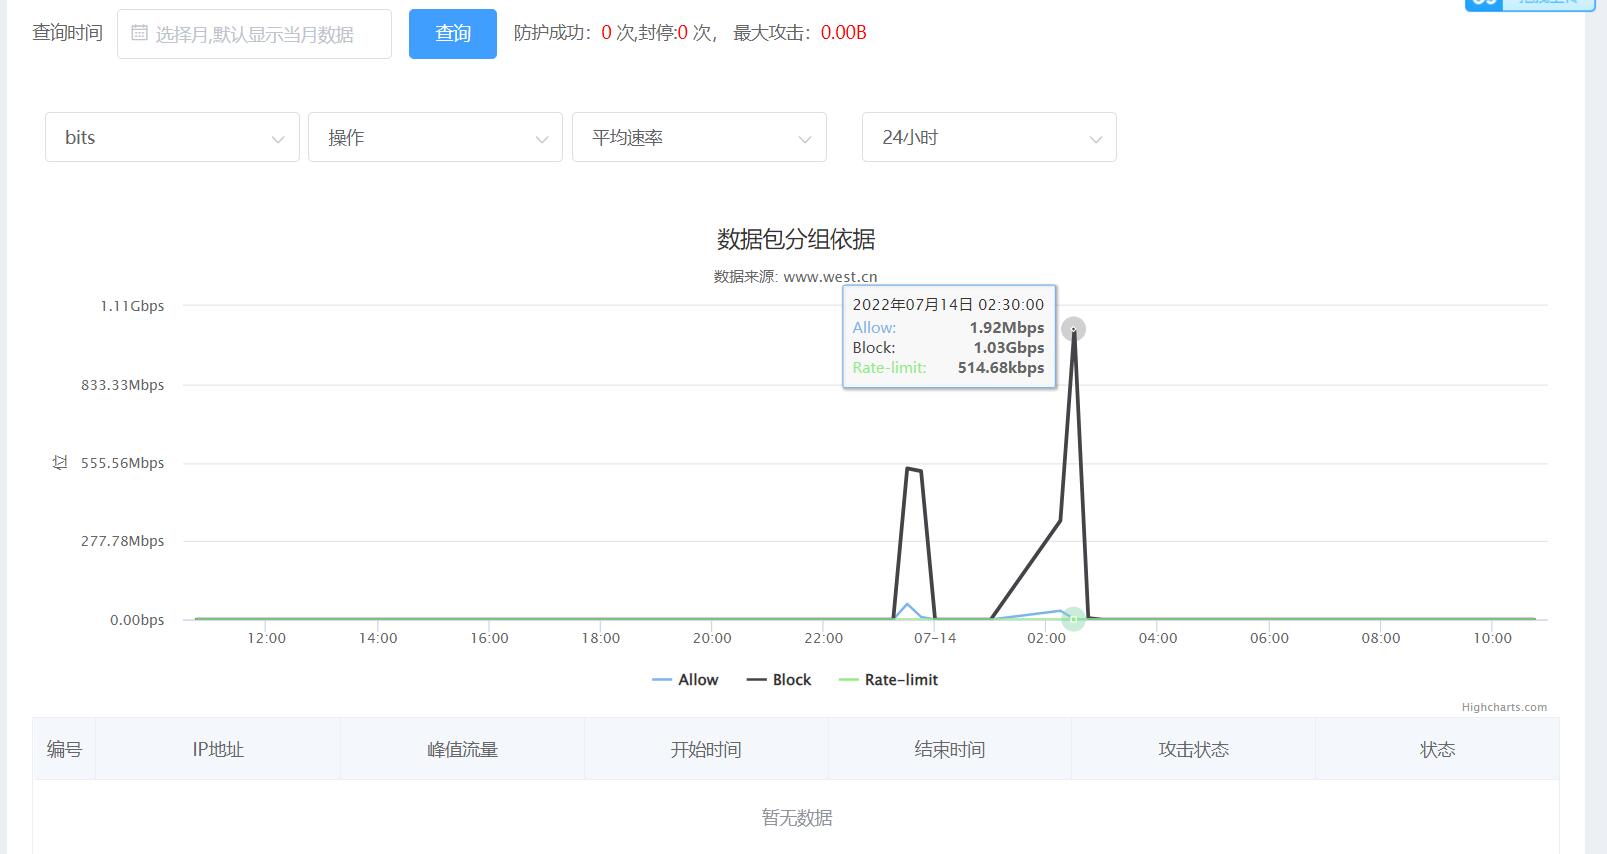Select the IP地址 column header
This screenshot has width=1607, height=854.
pyautogui.click(x=218, y=749)
